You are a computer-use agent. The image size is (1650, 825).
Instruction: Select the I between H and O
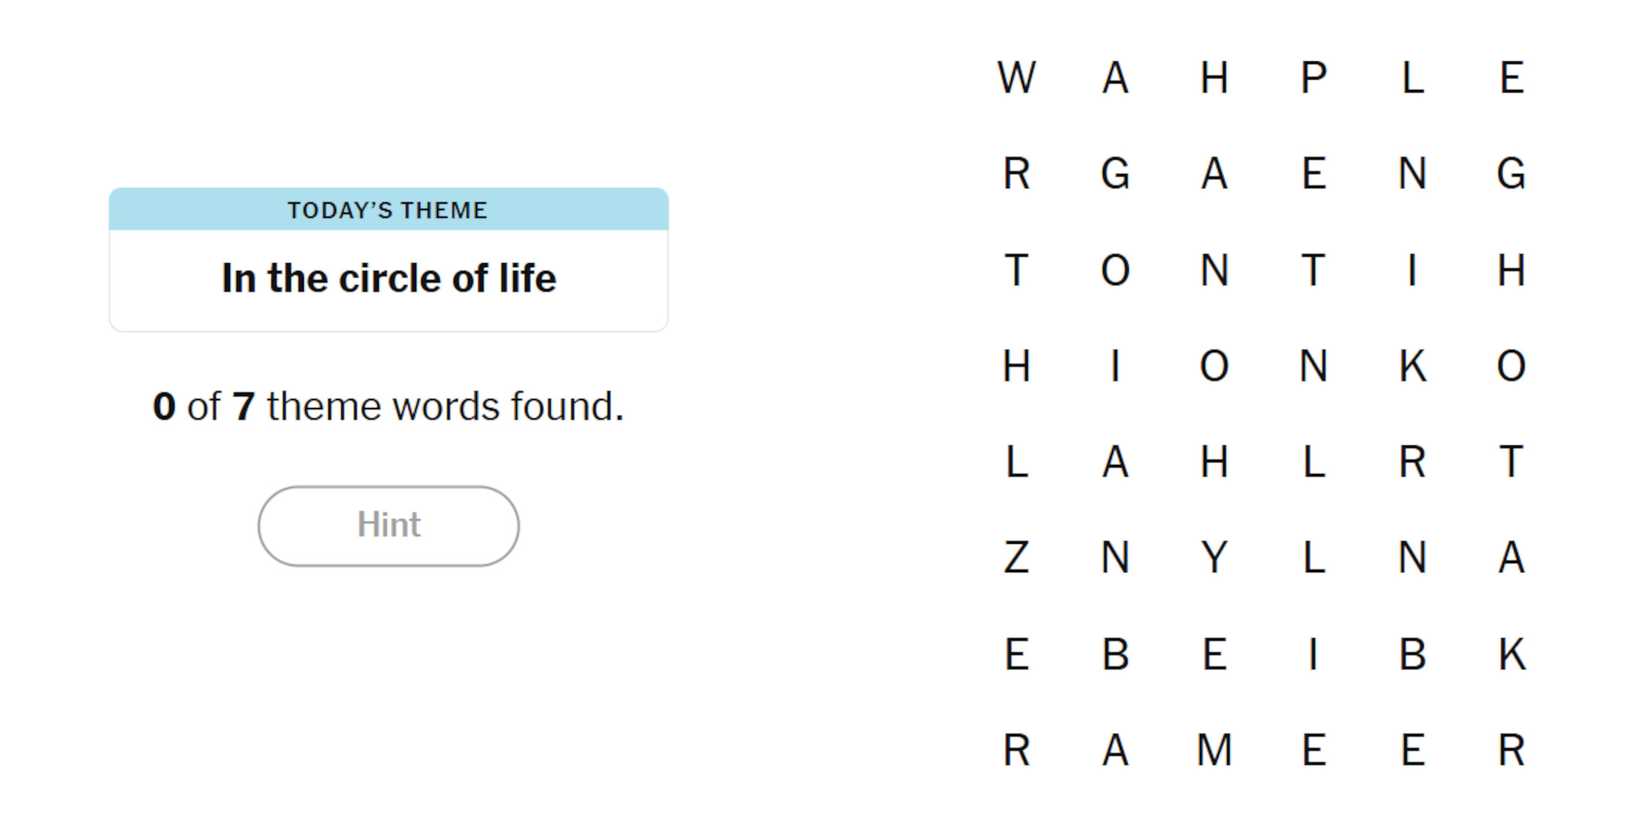(x=1115, y=366)
